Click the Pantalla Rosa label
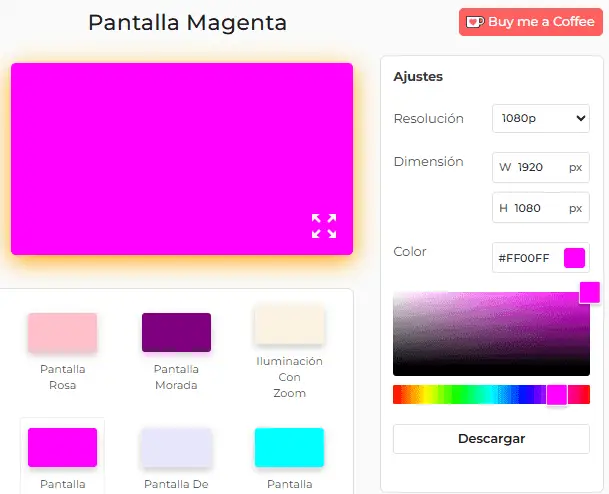Image resolution: width=609 pixels, height=494 pixels. pos(63,377)
